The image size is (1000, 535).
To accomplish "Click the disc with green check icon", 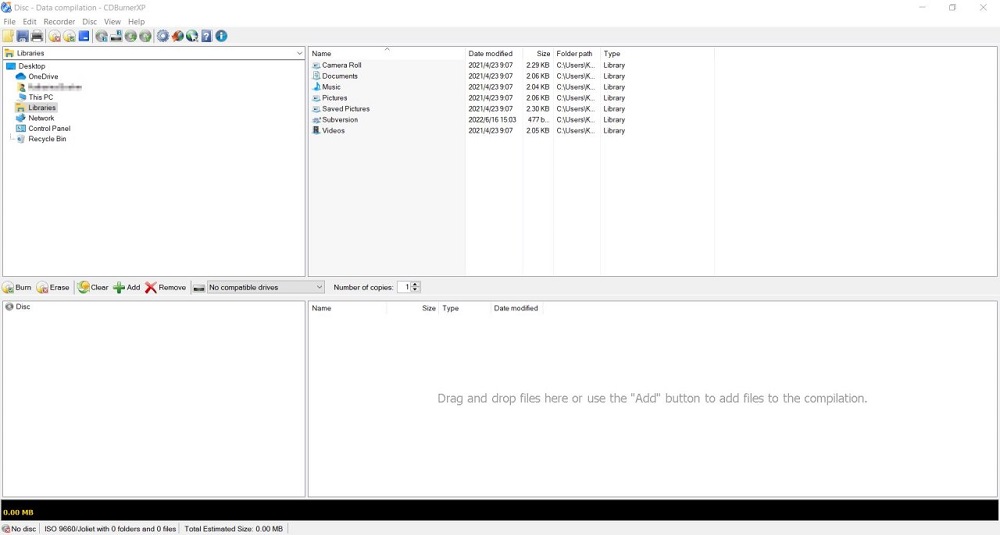I will 69,36.
